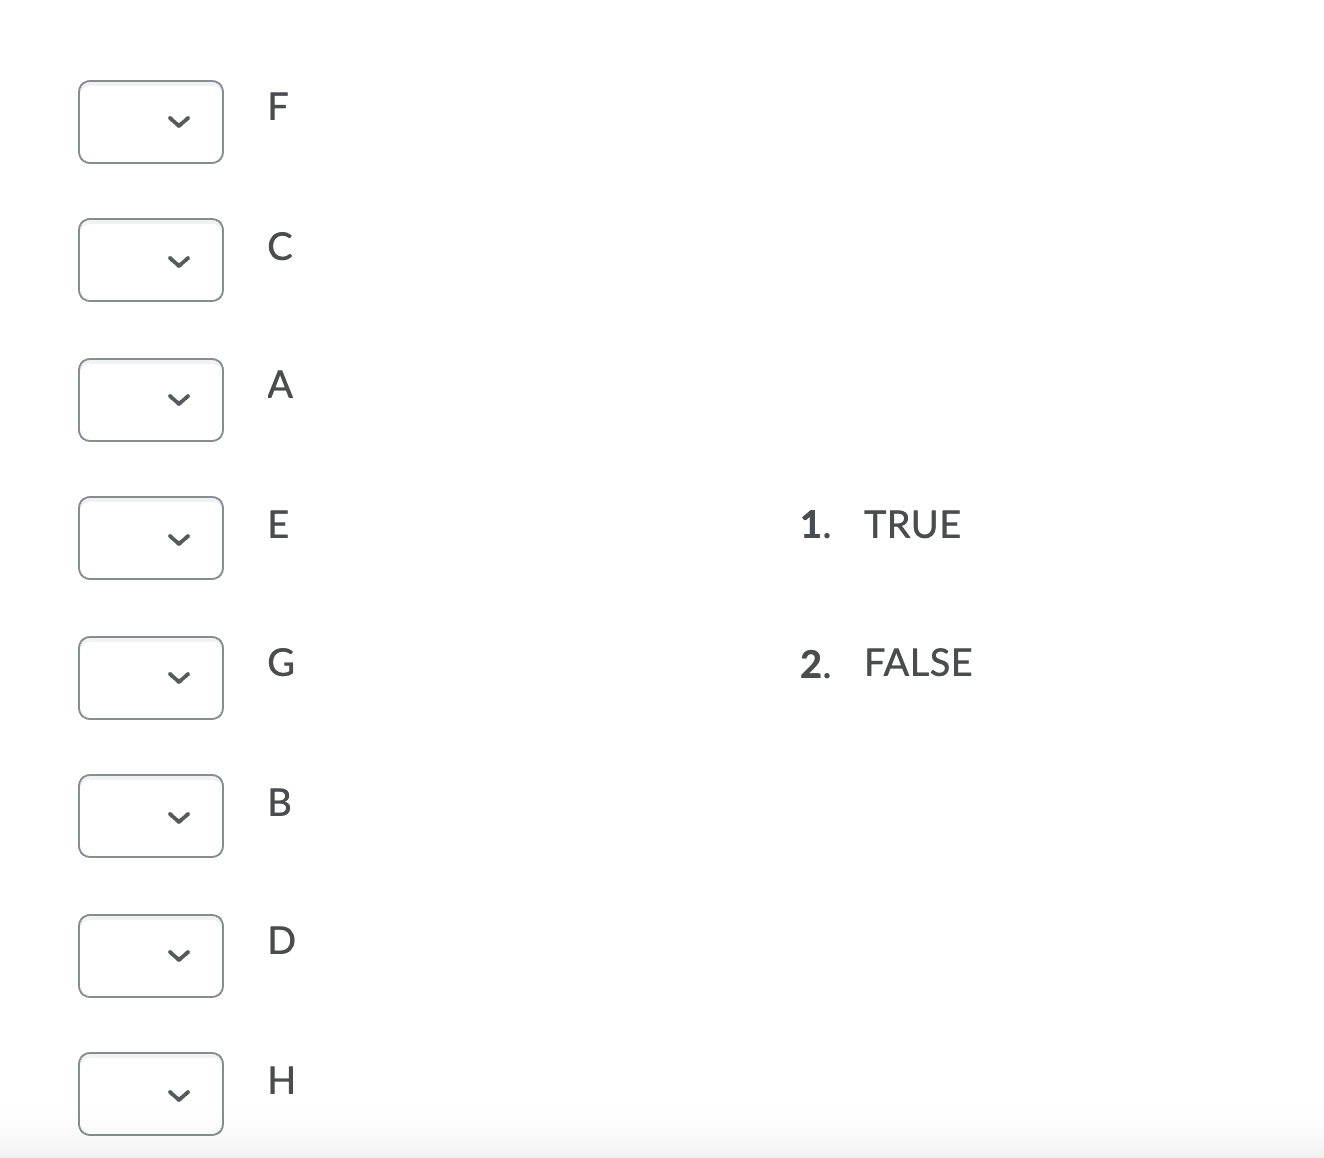Screen dimensions: 1324x1158
Task: Open the dropdown next to statement C
Action: coord(150,260)
